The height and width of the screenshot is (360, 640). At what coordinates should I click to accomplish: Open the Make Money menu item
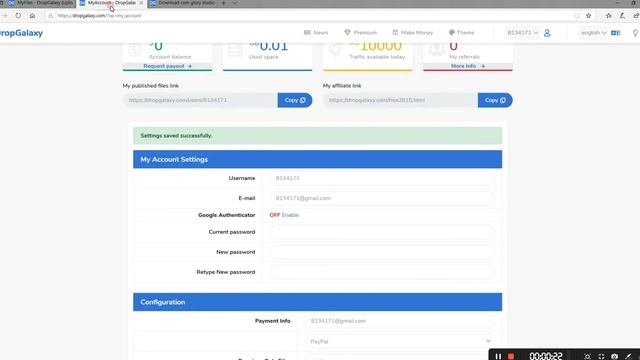413,33
